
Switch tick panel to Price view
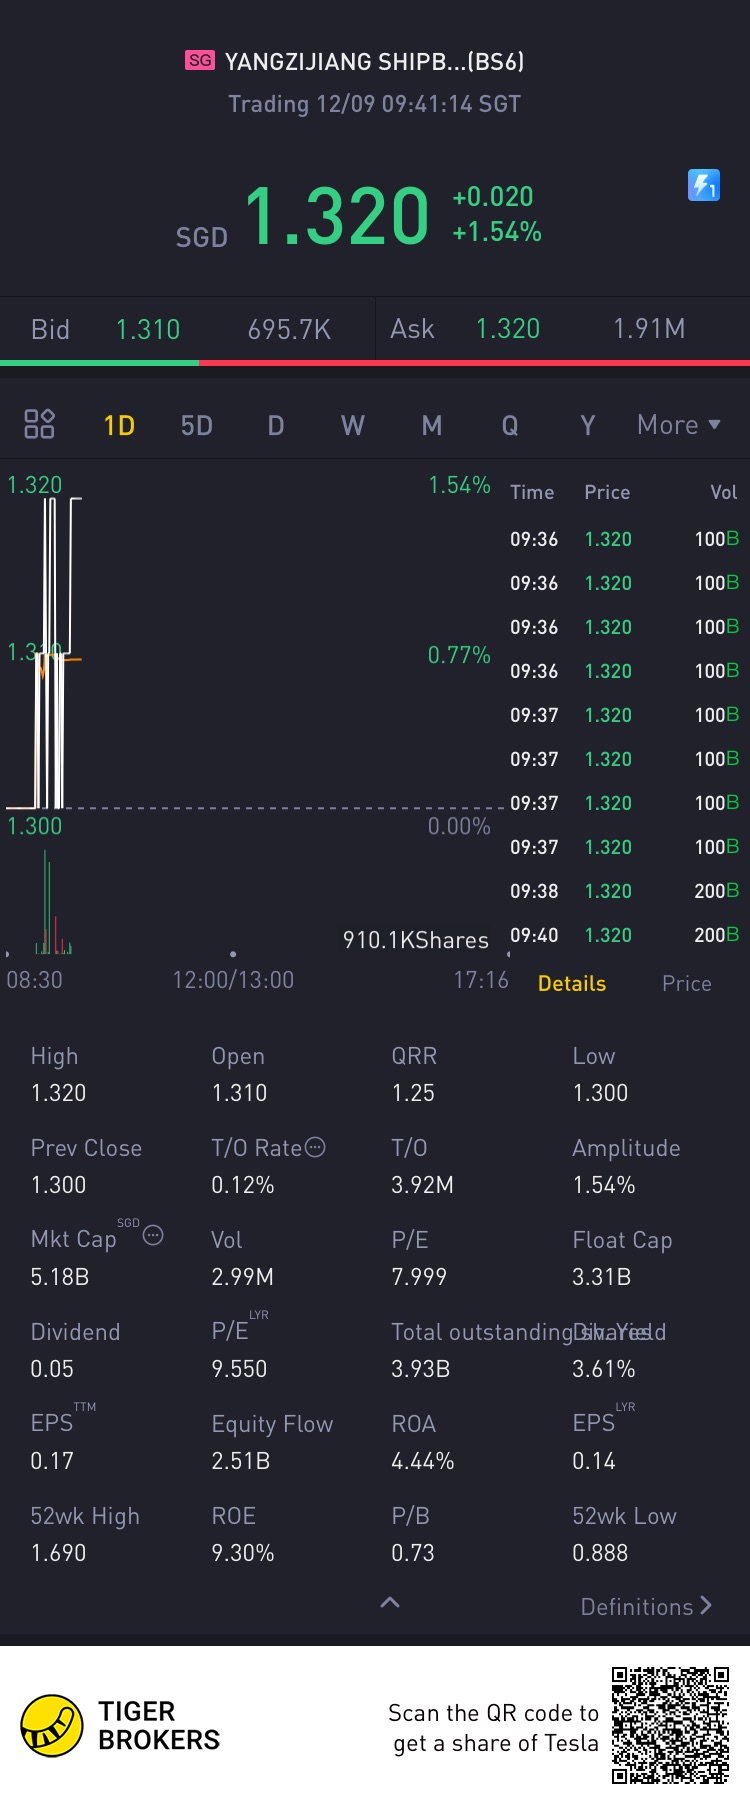(x=686, y=983)
